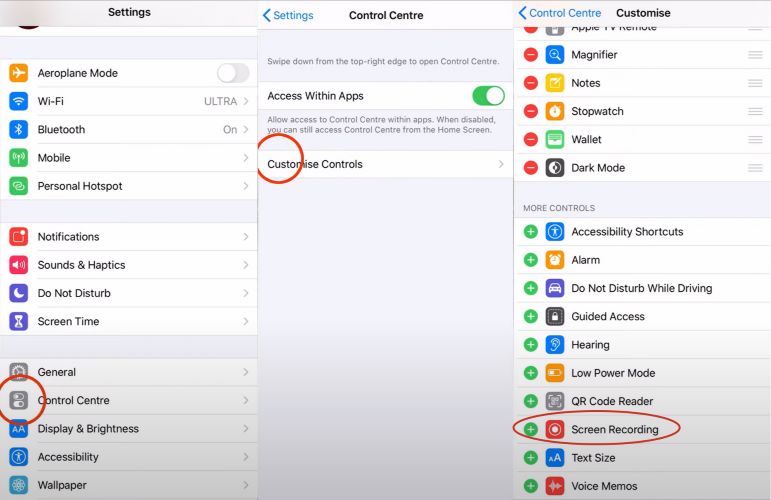Grab the Magnifier reorder handle

755,55
